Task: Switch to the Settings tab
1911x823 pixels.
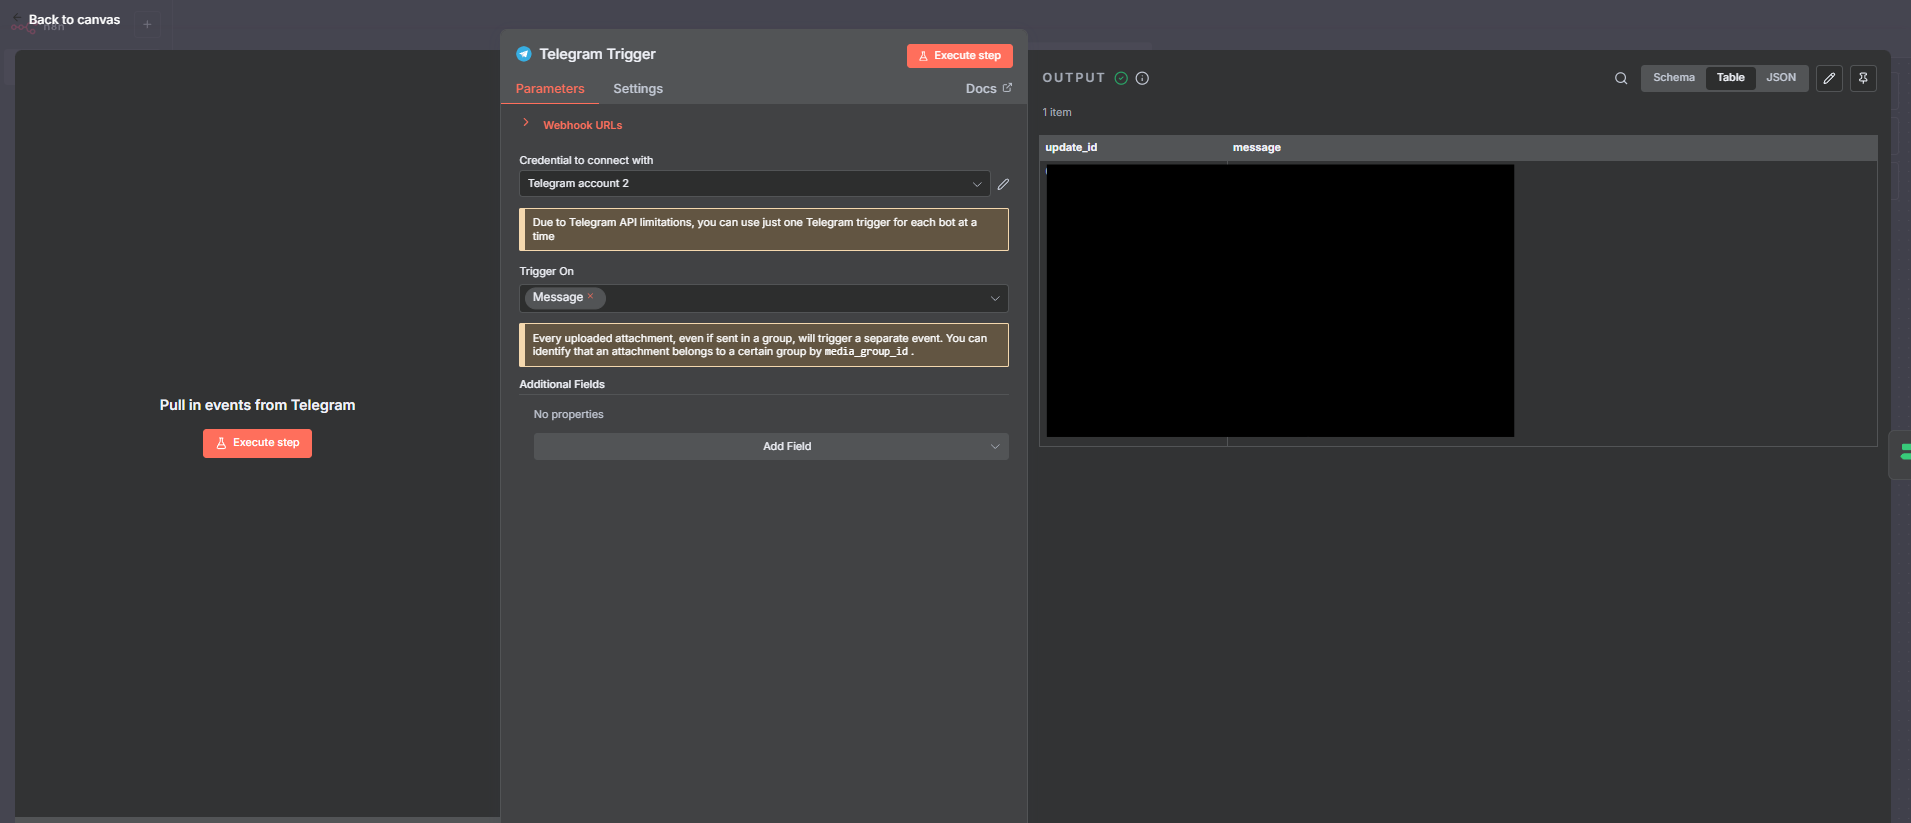Action: click(x=637, y=89)
